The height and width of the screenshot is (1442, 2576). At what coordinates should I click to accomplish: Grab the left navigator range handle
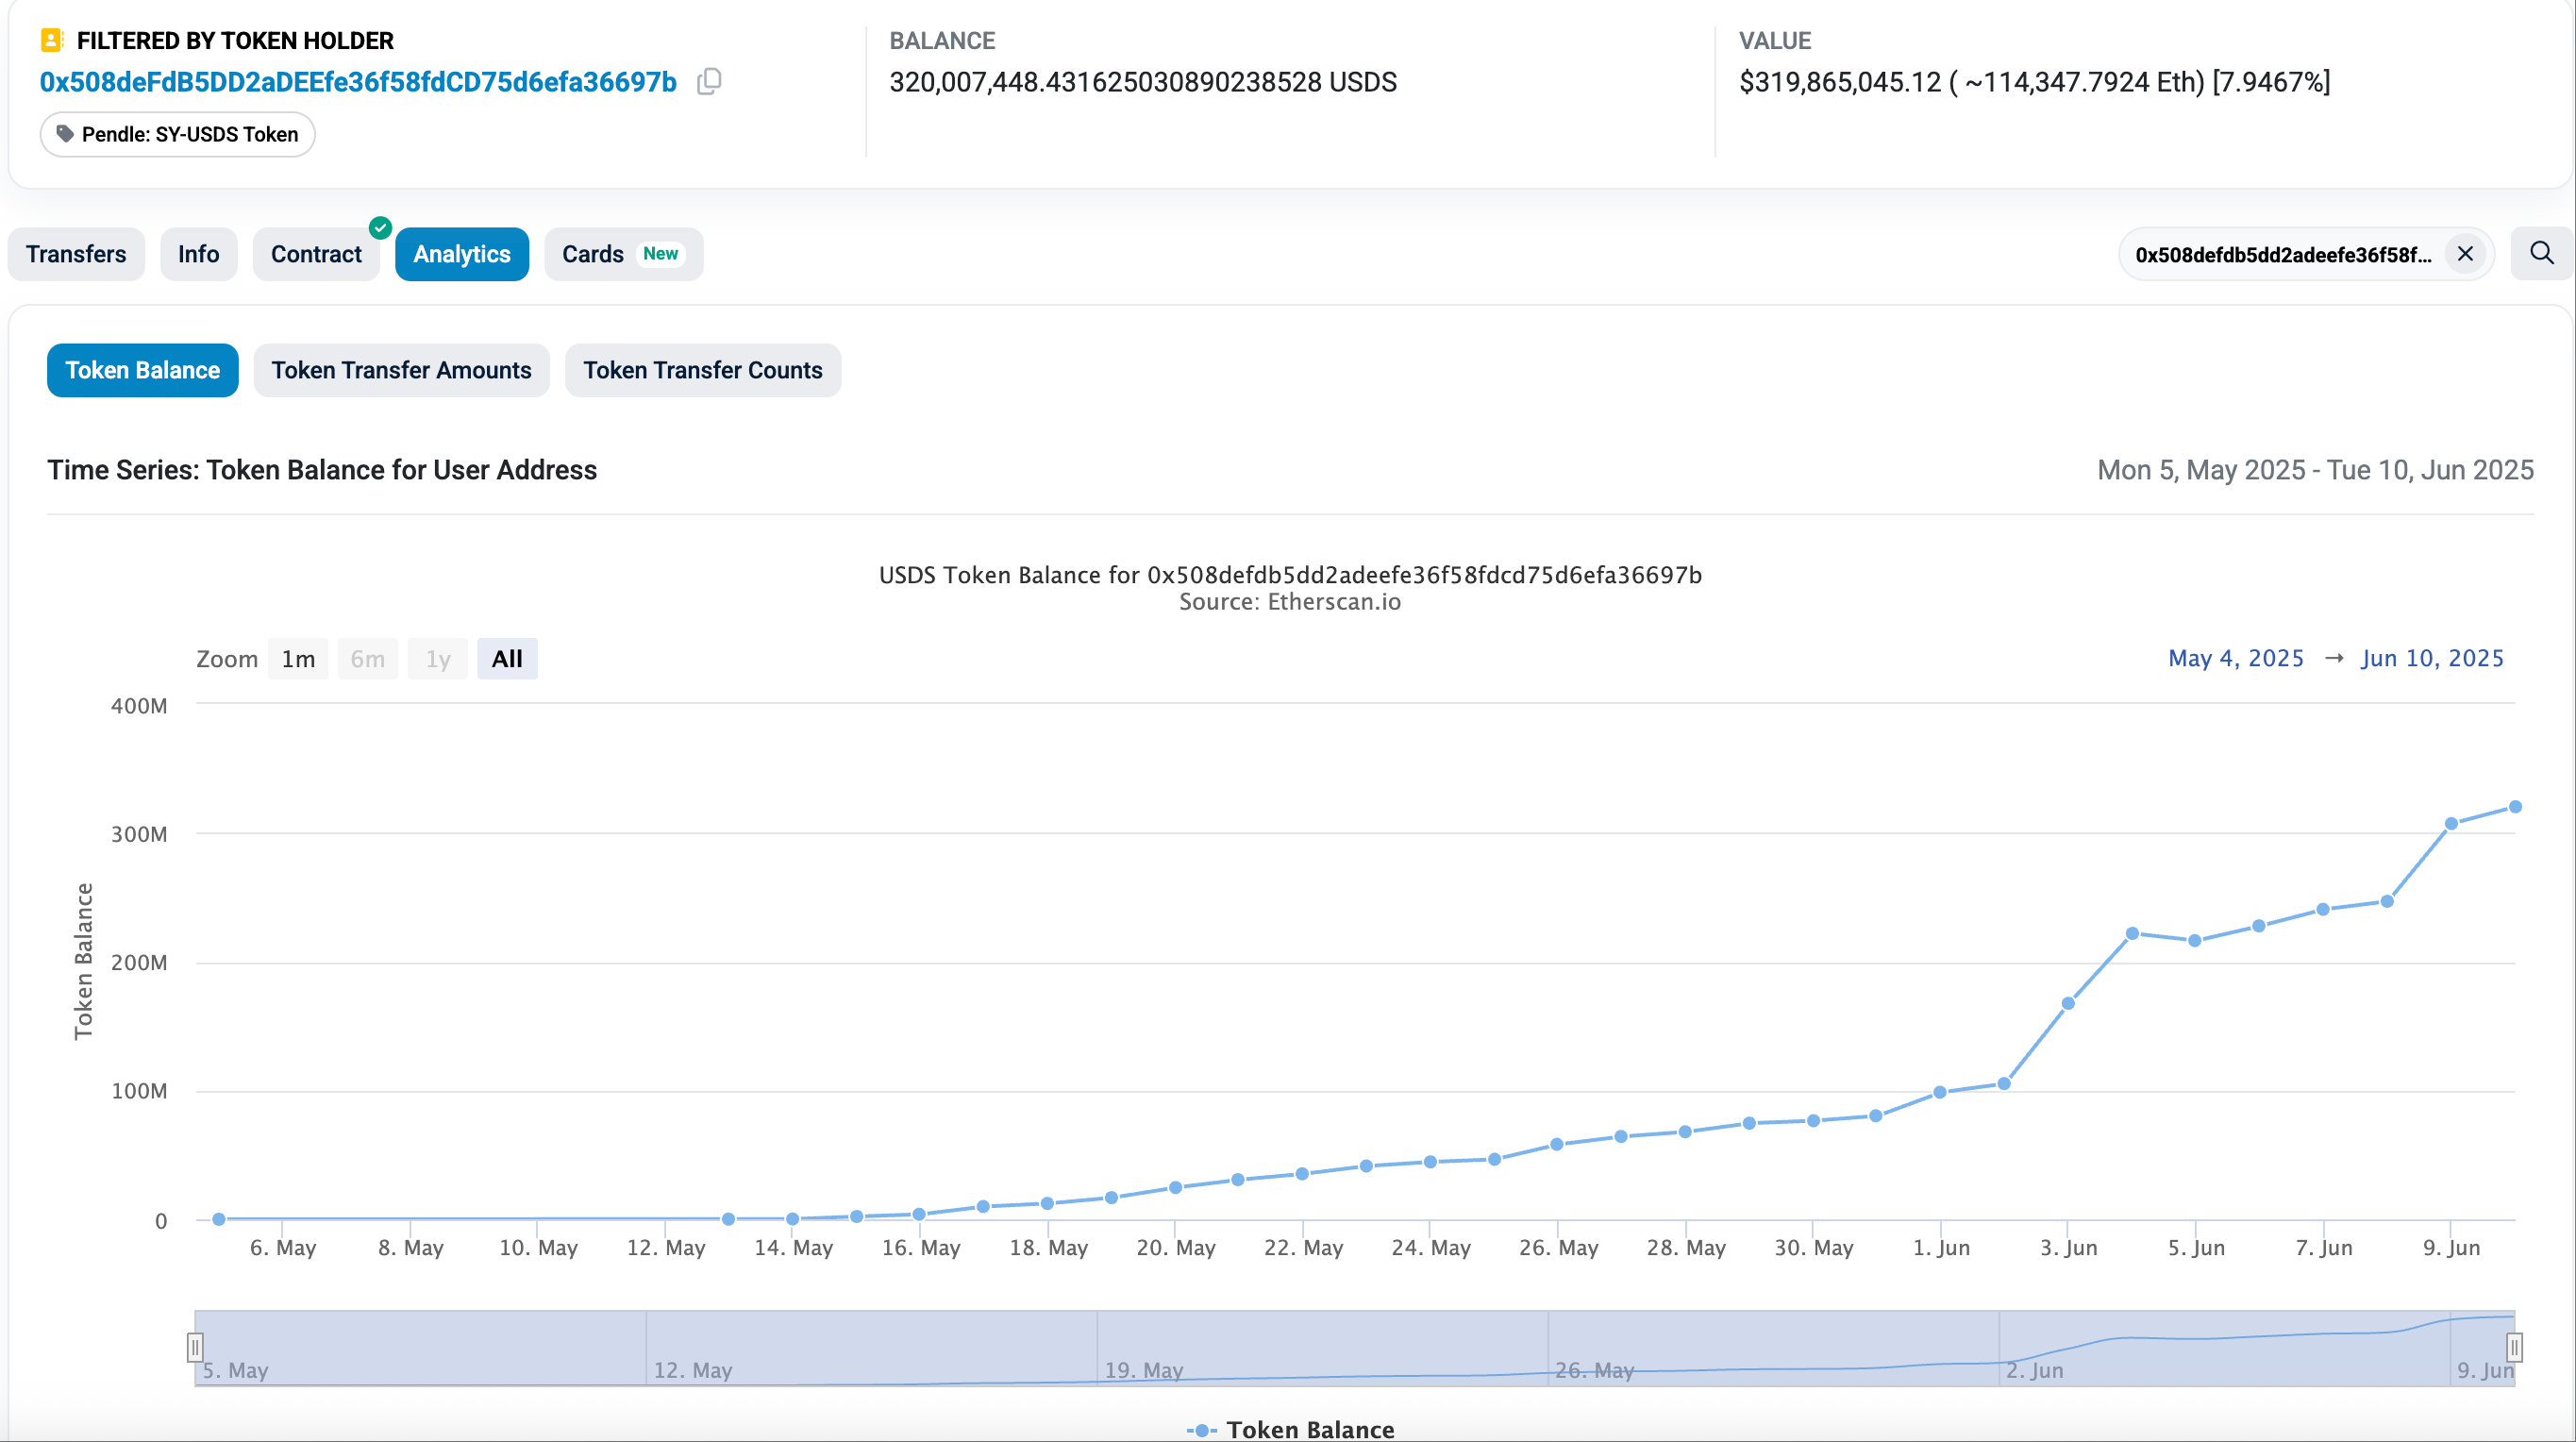click(x=195, y=1347)
